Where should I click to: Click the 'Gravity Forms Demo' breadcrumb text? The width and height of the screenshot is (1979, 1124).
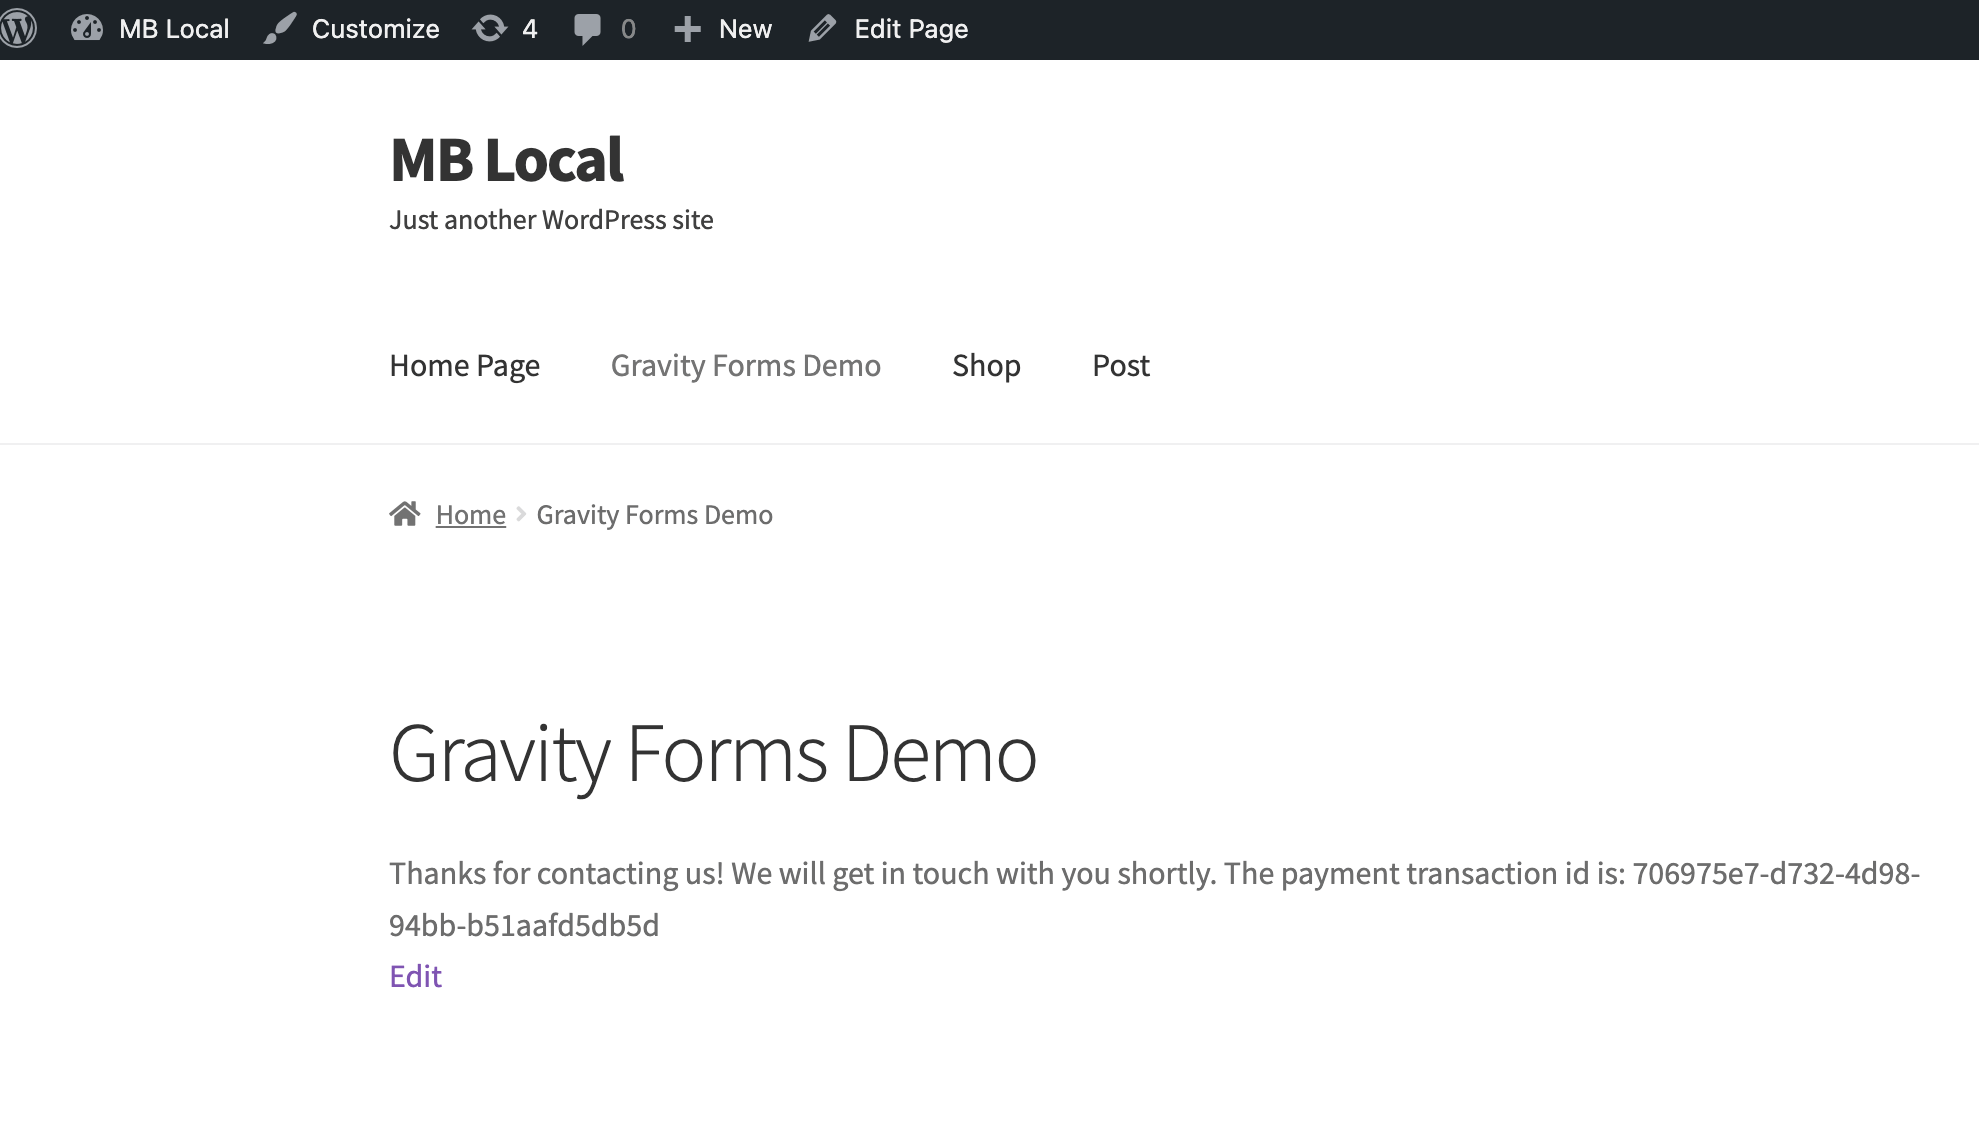click(x=655, y=515)
